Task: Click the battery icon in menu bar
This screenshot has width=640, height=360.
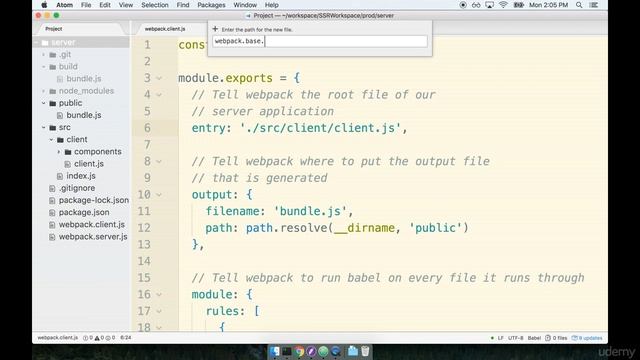Action: coord(518,5)
